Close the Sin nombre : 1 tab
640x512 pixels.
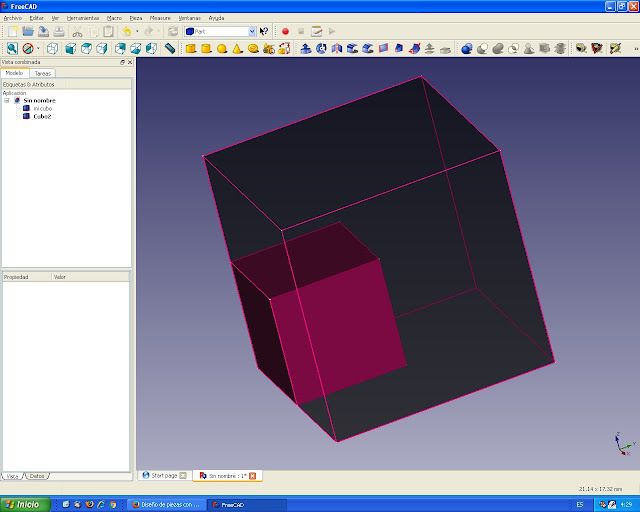click(253, 476)
